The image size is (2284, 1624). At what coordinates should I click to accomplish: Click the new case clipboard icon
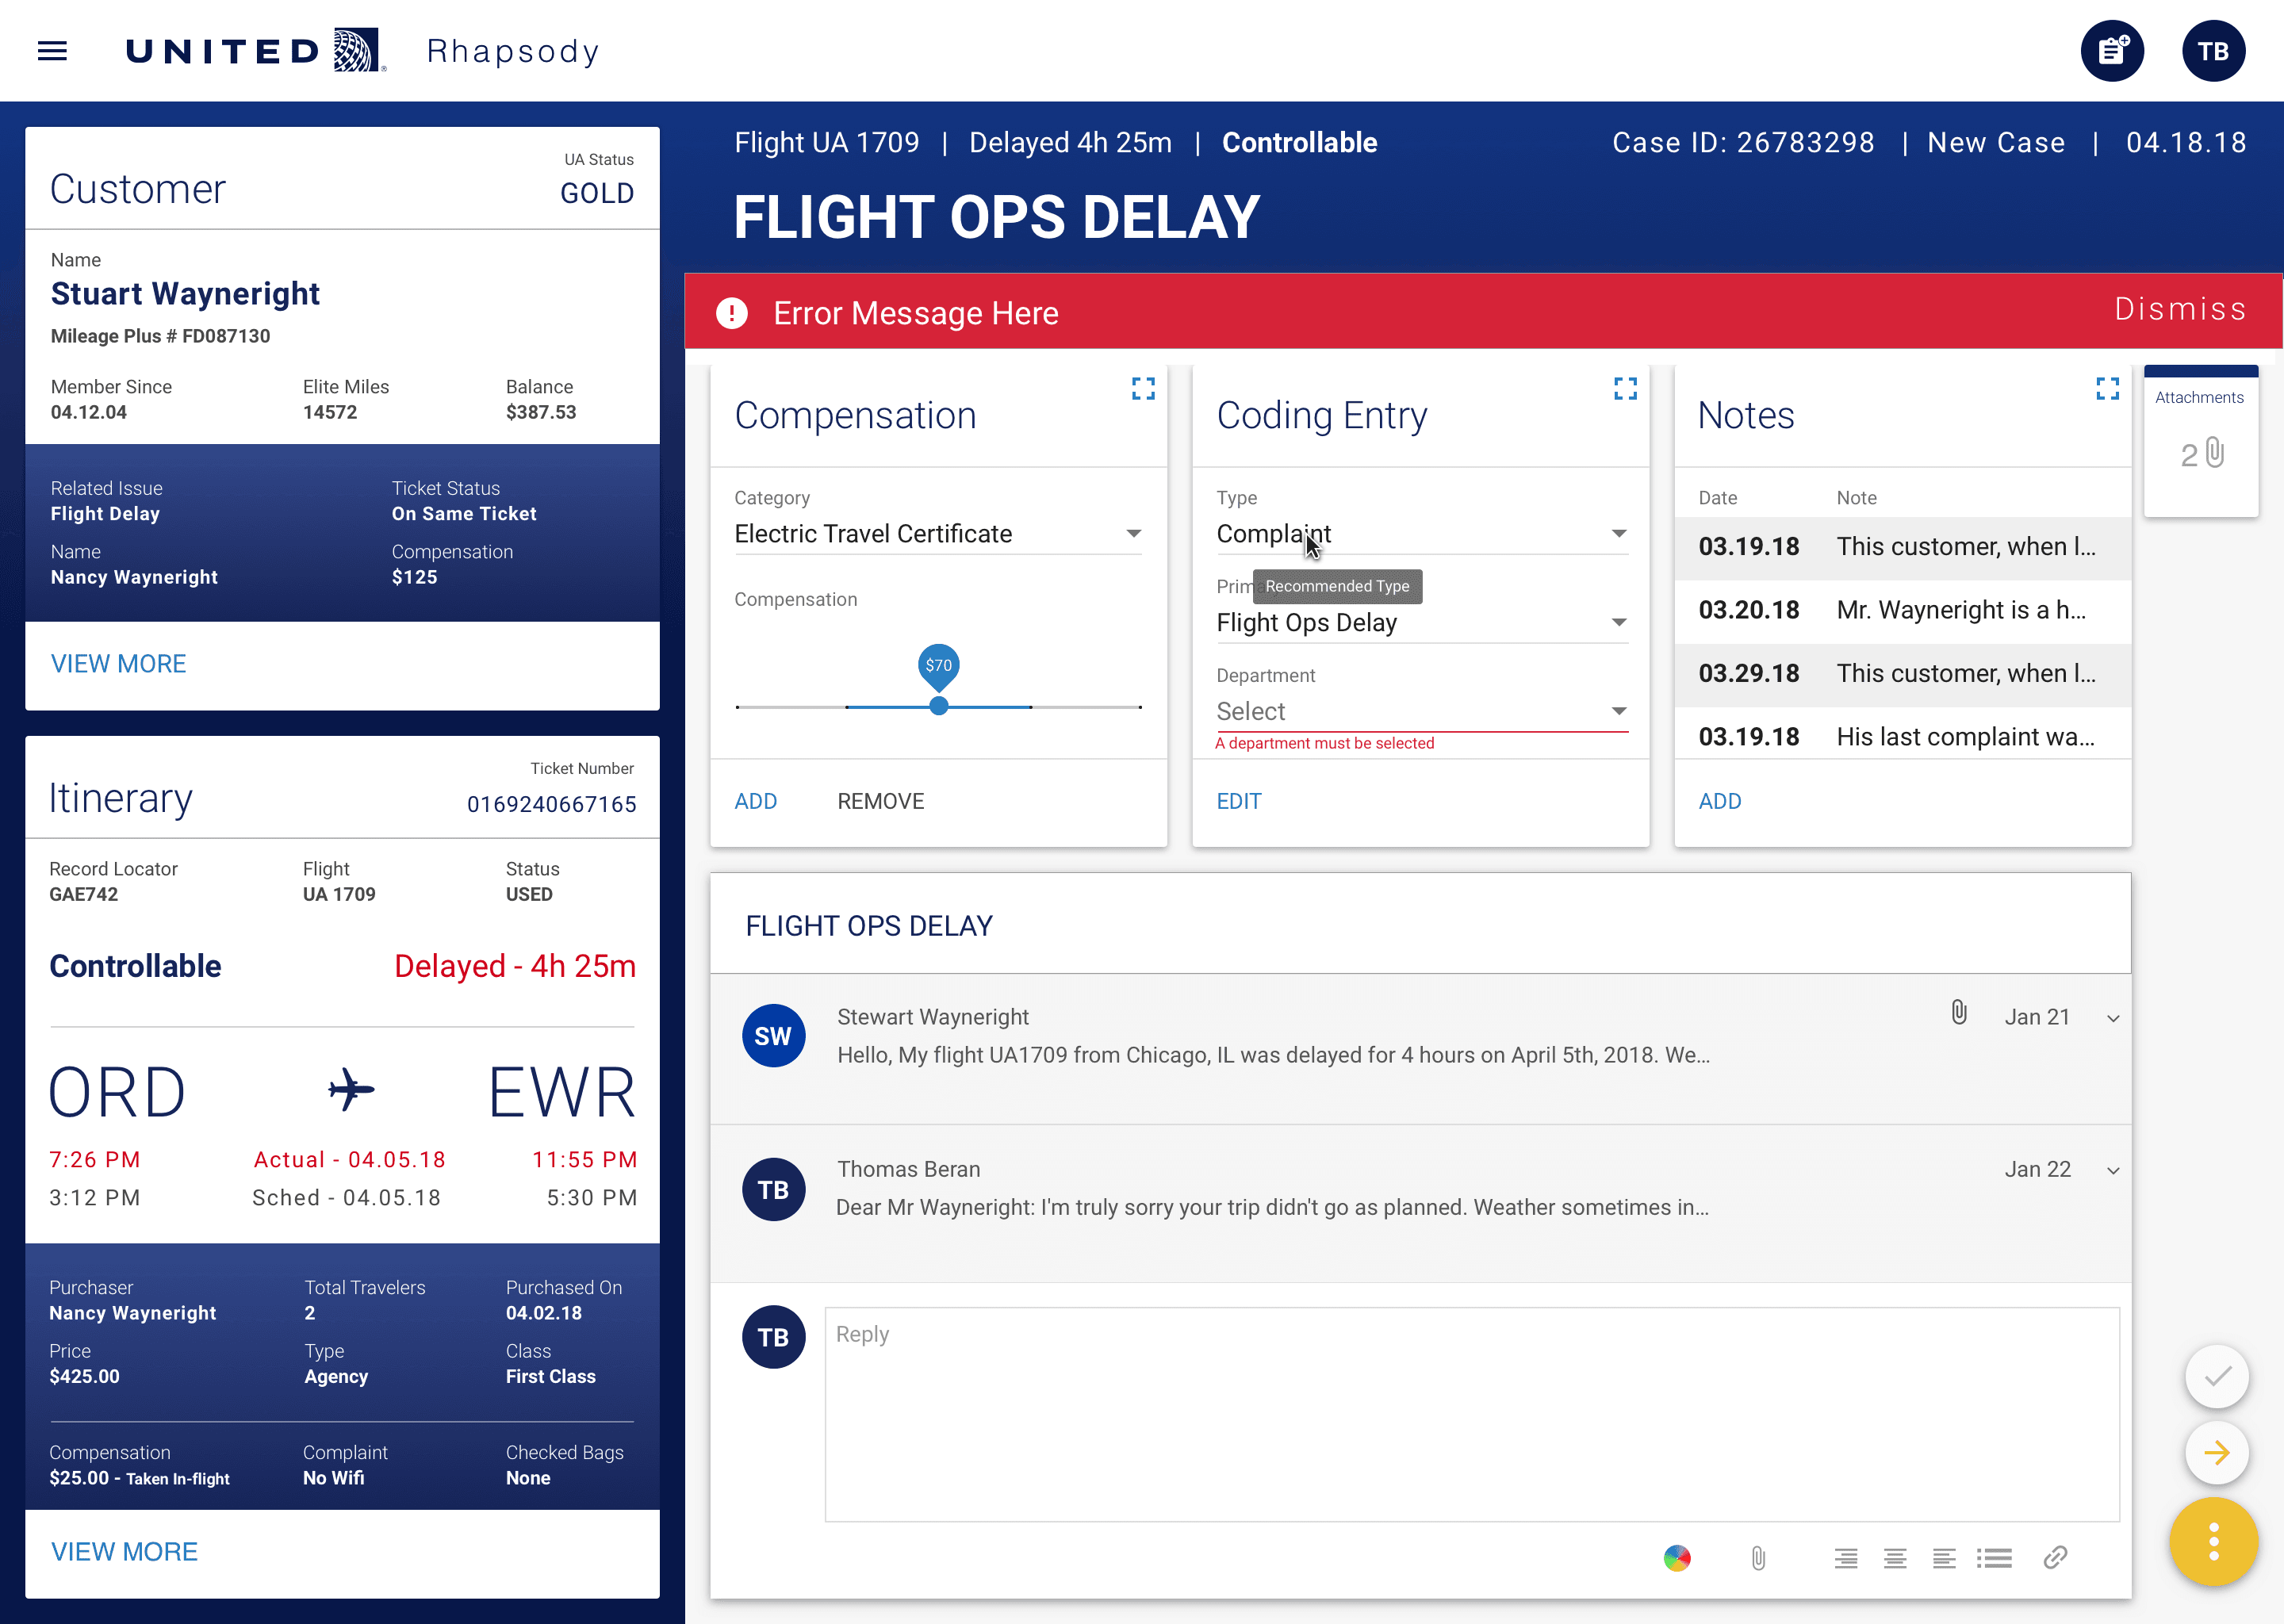coord(2112,51)
